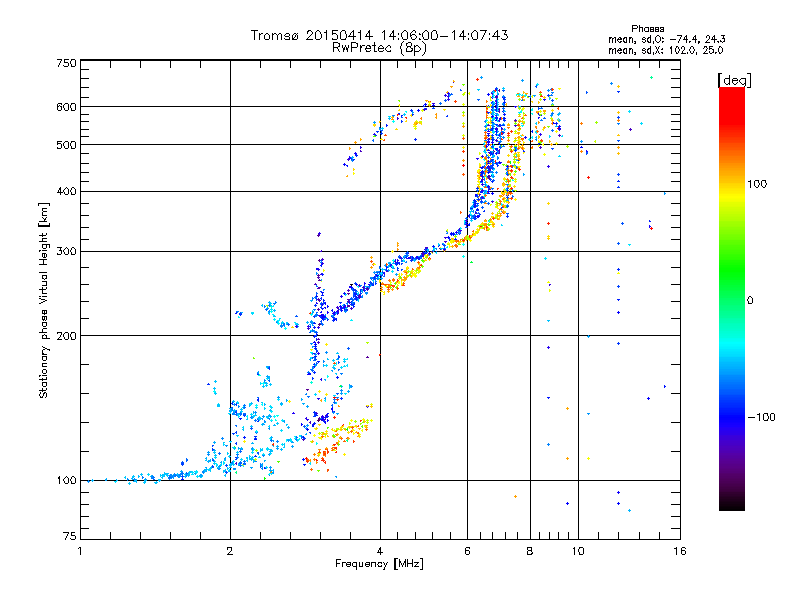Click the subtitle 'RwPretec (8p)'
Image resolution: width=800 pixels, height=600 pixels.
tap(379, 48)
